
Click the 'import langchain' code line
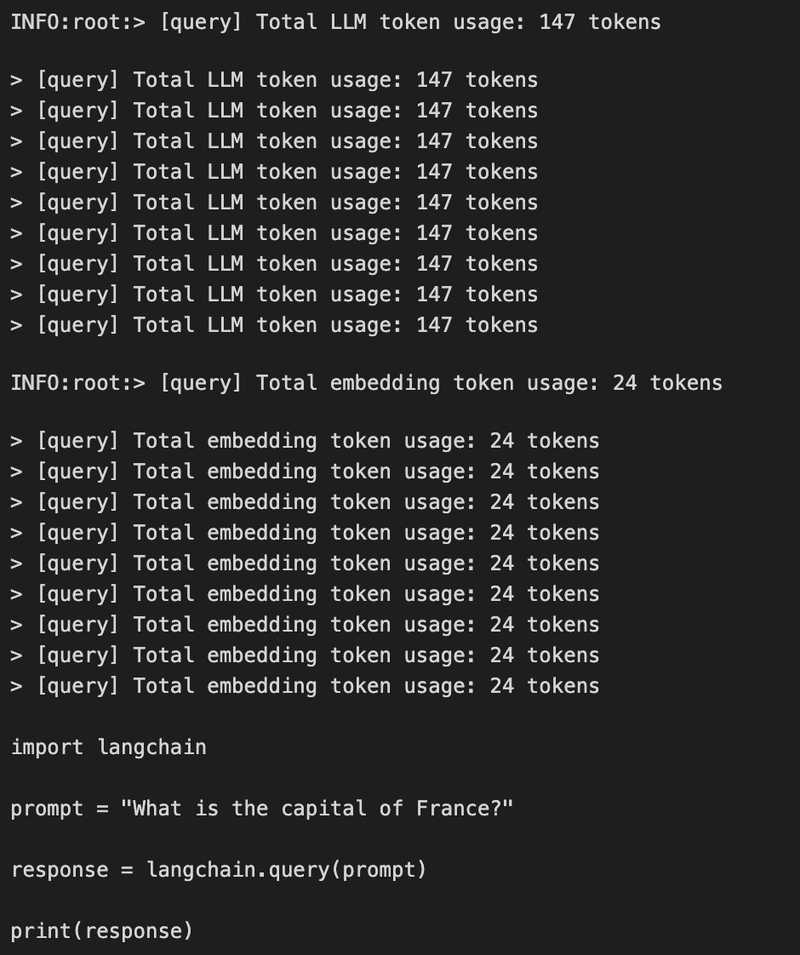click(109, 747)
